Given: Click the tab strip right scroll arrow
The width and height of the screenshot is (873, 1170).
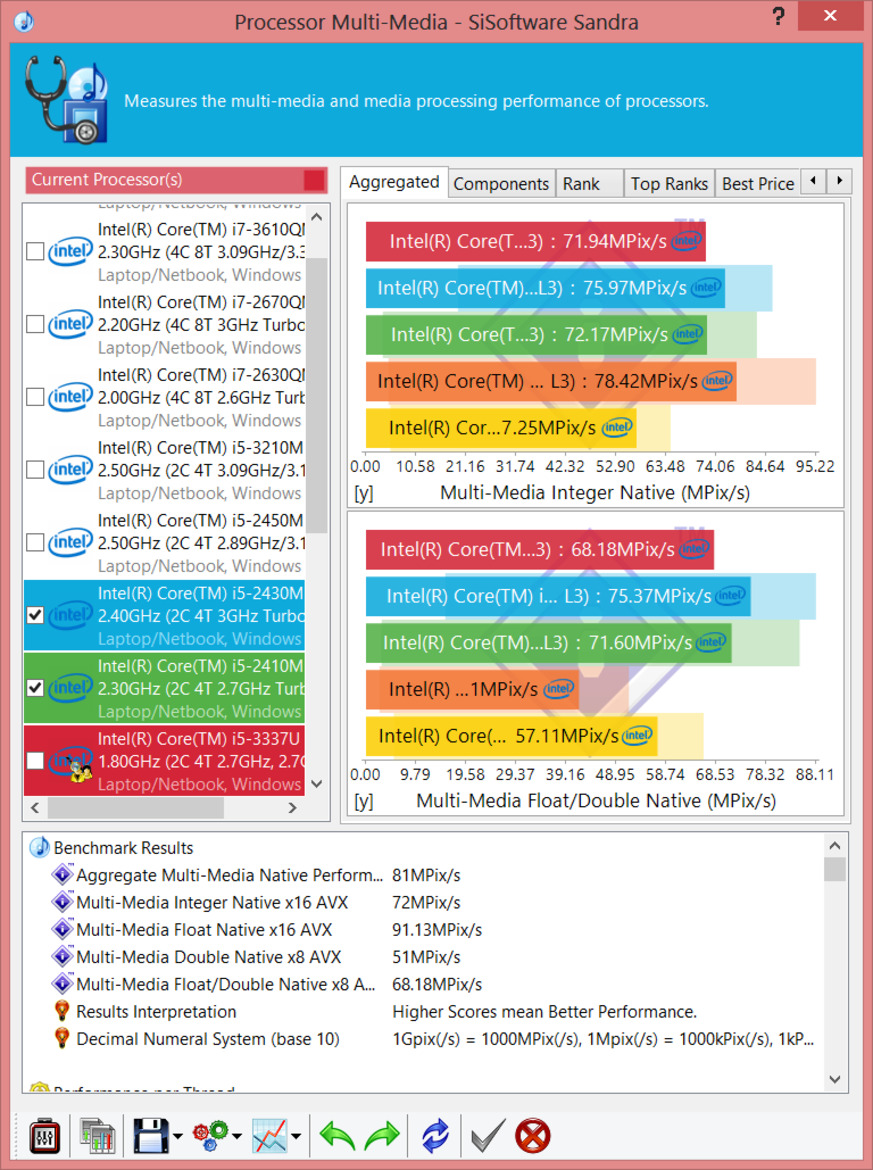Looking at the screenshot, I should [x=839, y=181].
